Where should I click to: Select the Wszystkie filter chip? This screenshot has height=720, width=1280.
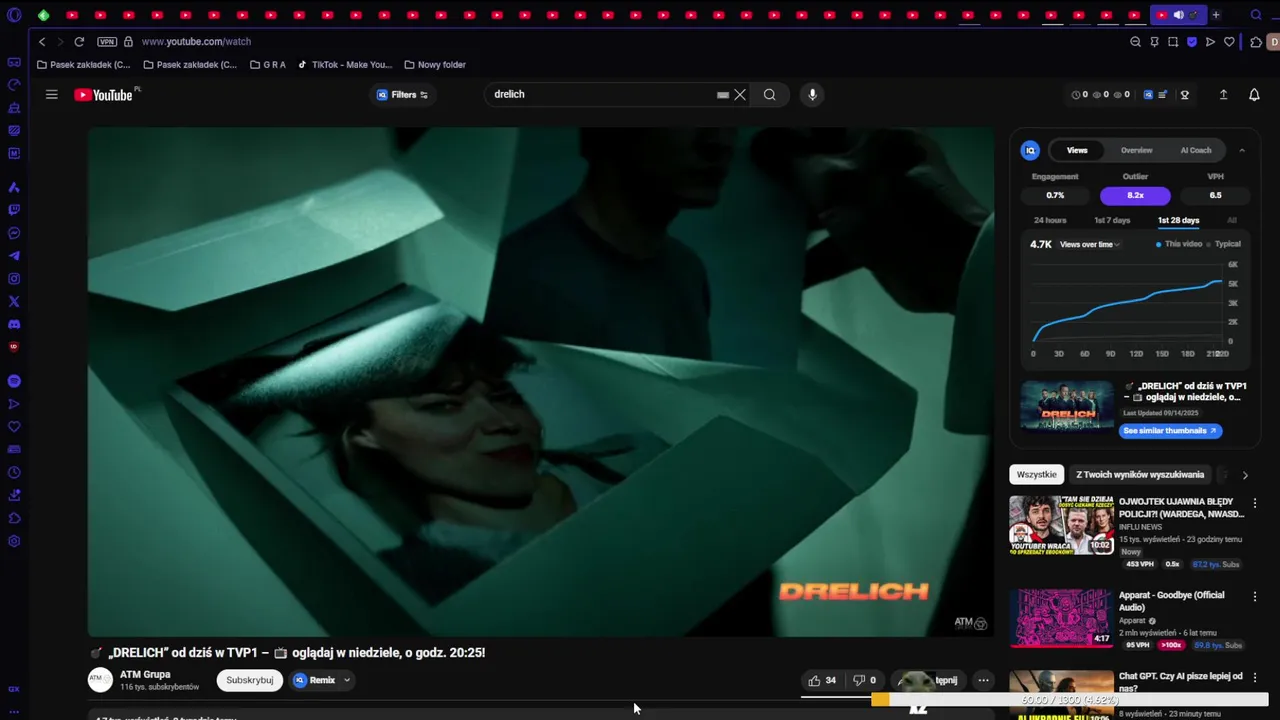point(1036,475)
